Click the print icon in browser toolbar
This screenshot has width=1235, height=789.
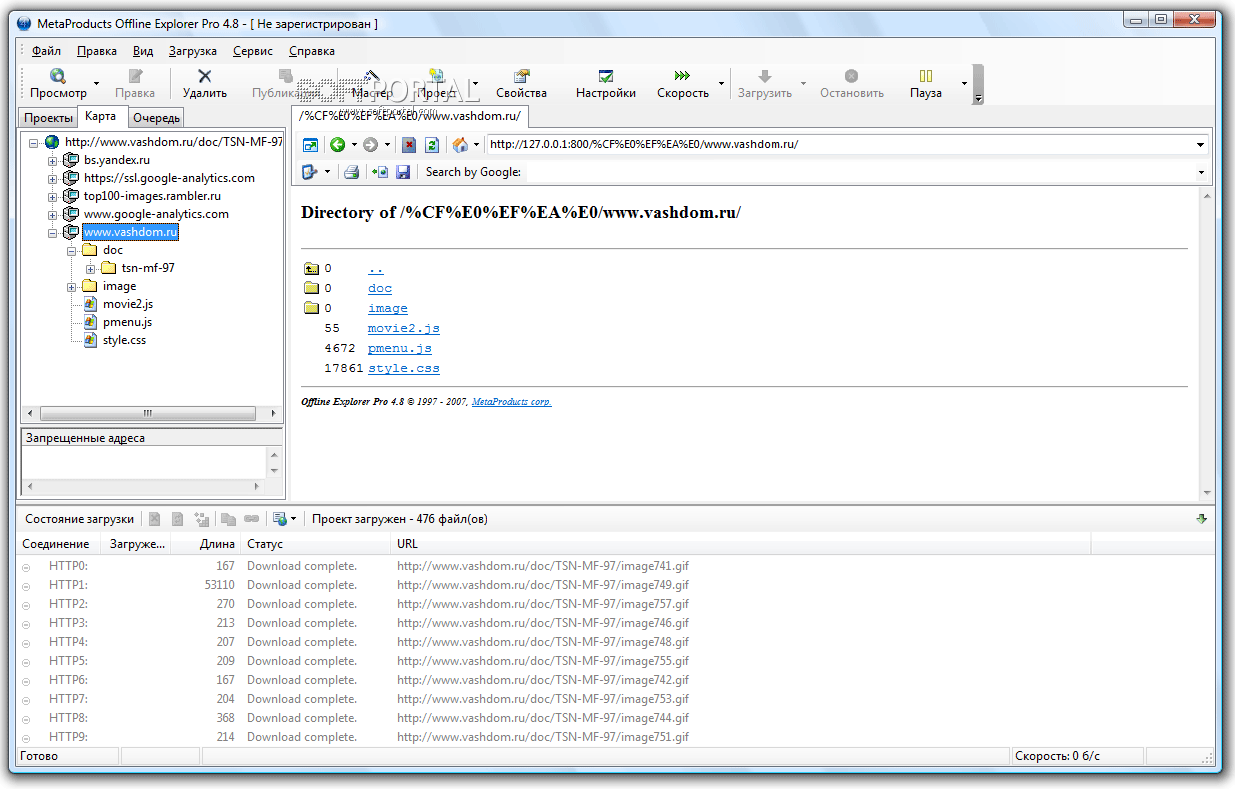coord(352,172)
